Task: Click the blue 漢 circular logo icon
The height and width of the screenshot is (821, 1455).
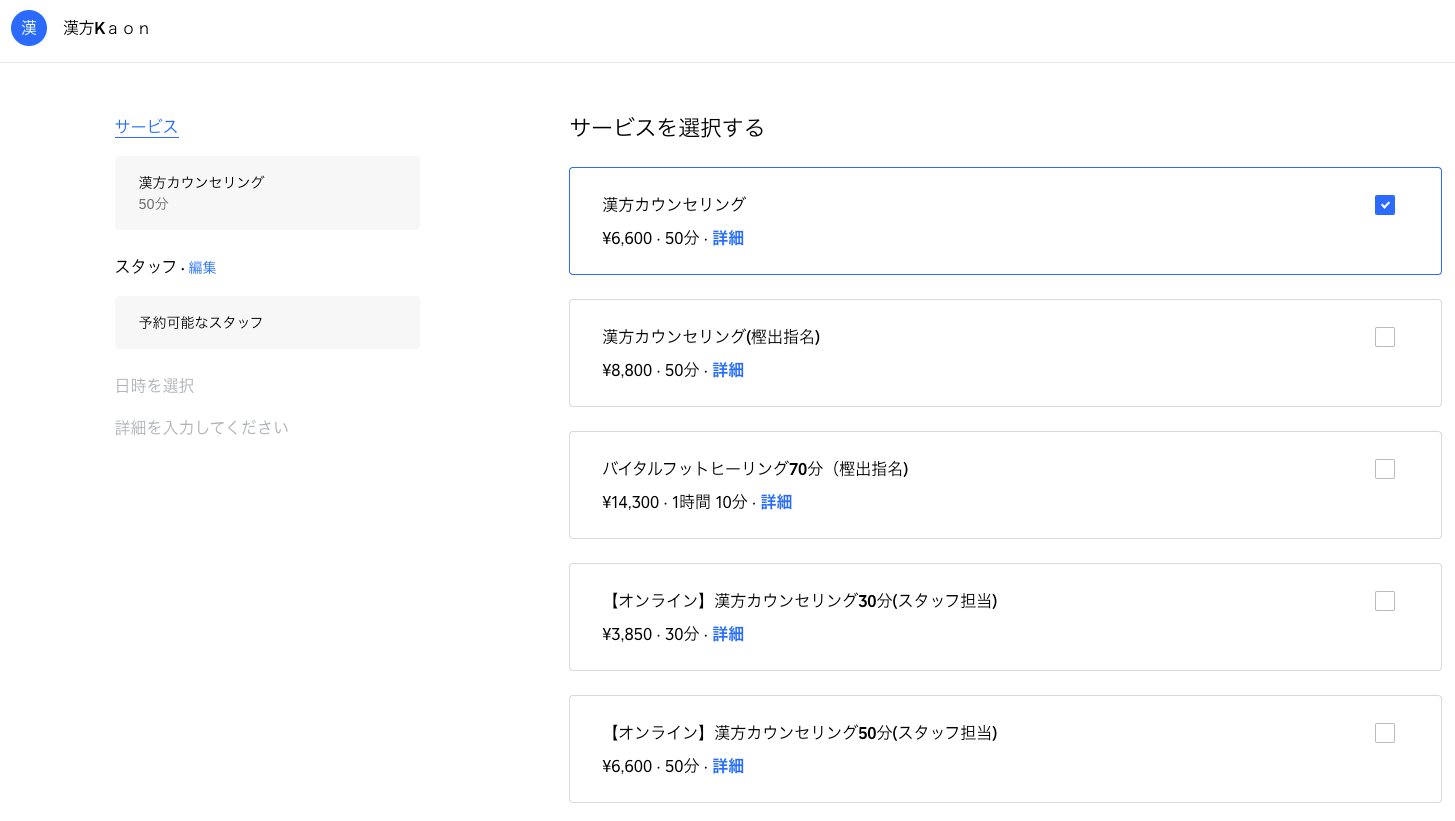Action: tap(29, 28)
